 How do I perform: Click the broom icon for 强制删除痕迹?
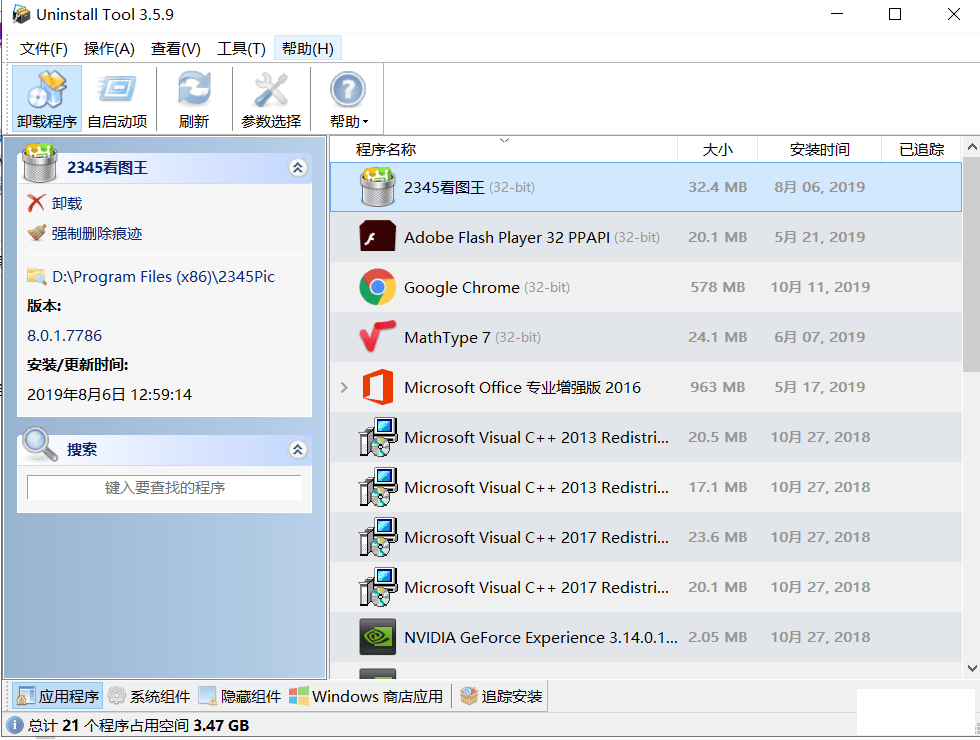(37, 233)
